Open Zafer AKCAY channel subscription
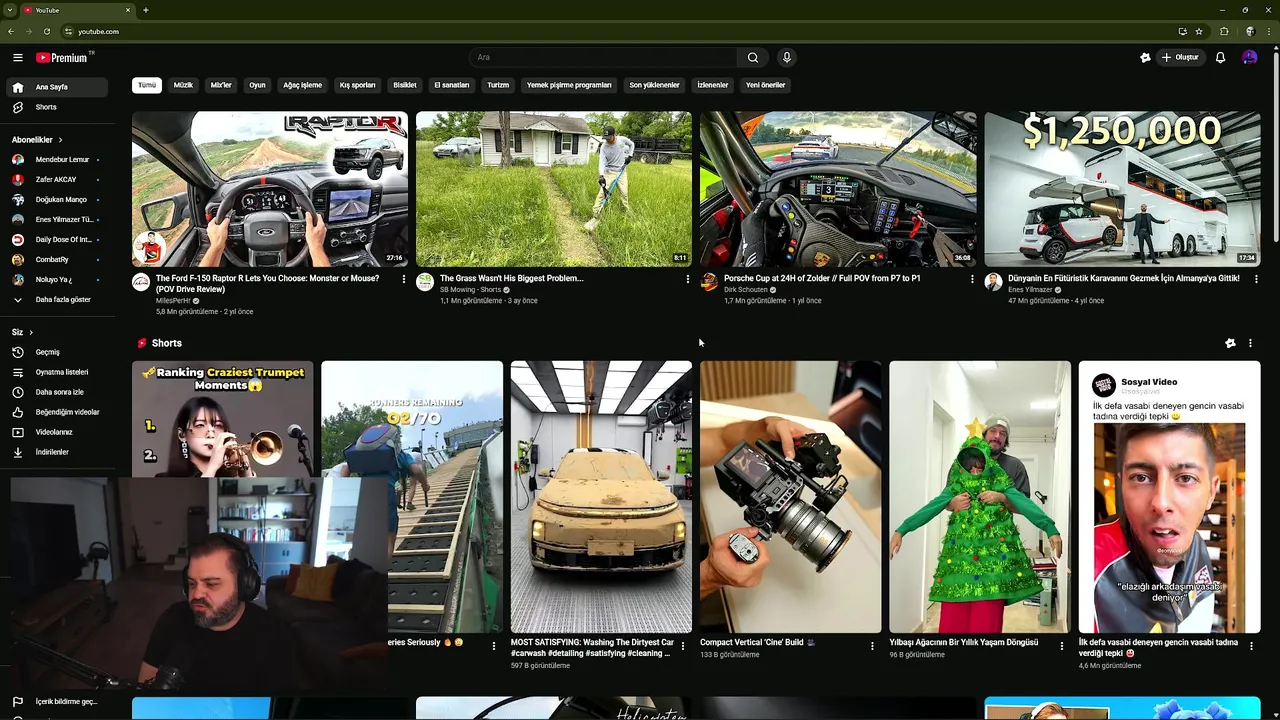 56,180
